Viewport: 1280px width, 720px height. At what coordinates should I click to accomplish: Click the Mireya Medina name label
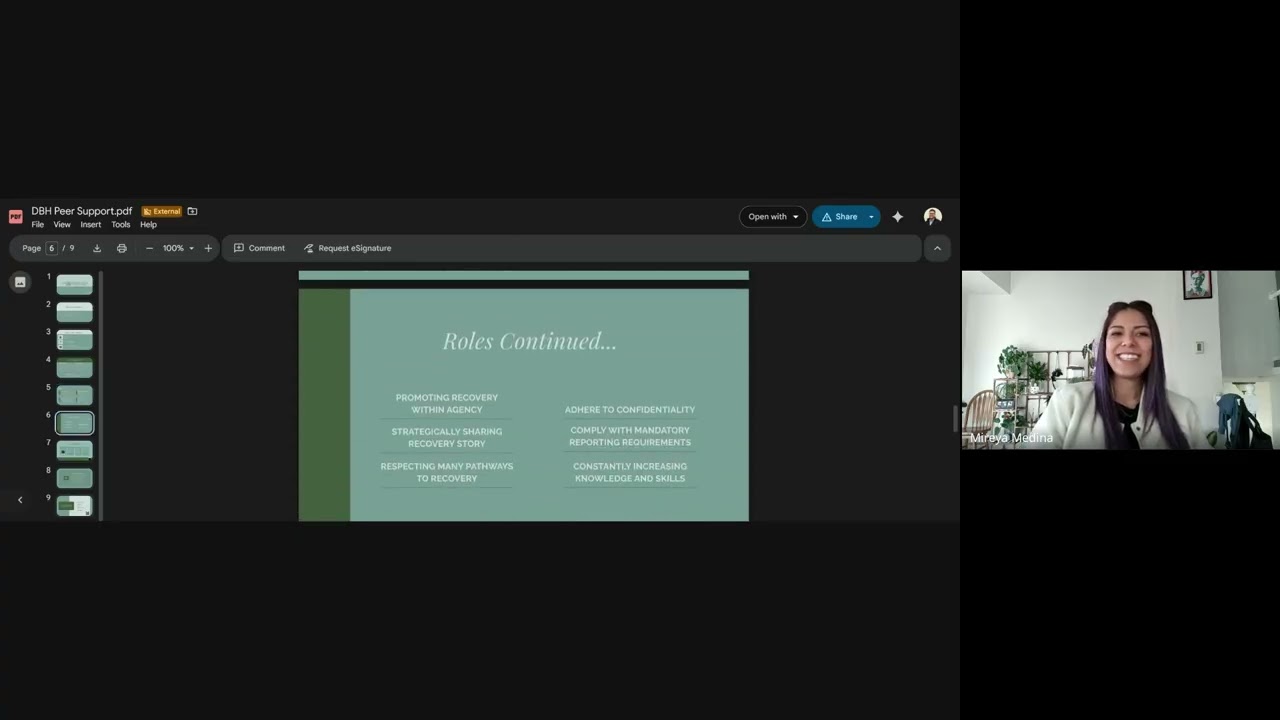1011,438
